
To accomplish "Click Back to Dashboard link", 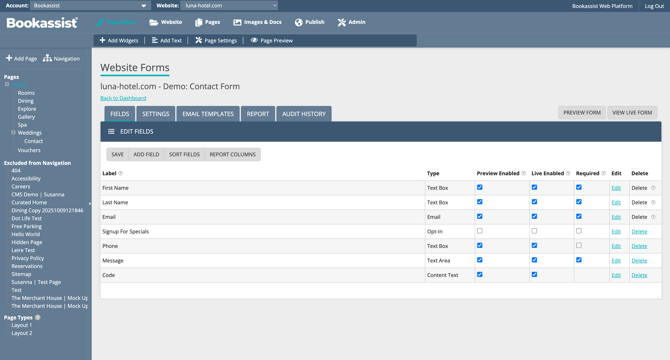I will [123, 98].
